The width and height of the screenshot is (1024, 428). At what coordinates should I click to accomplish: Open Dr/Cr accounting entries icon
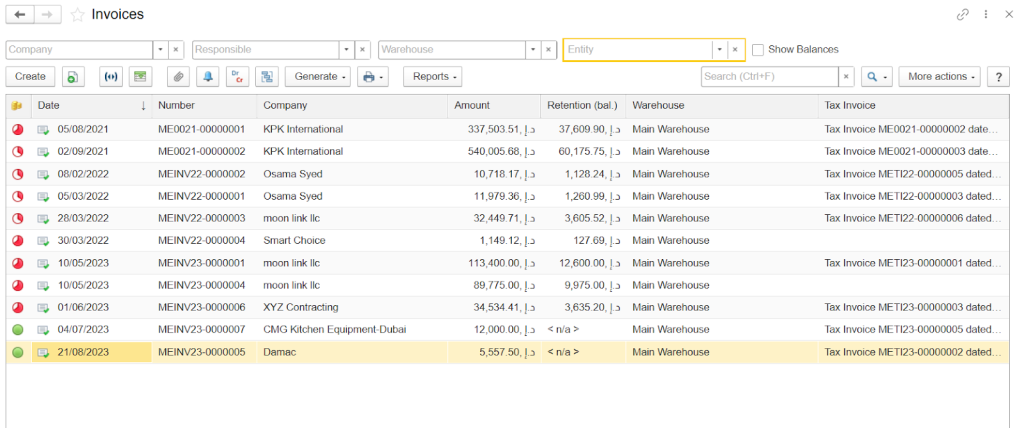(x=237, y=76)
